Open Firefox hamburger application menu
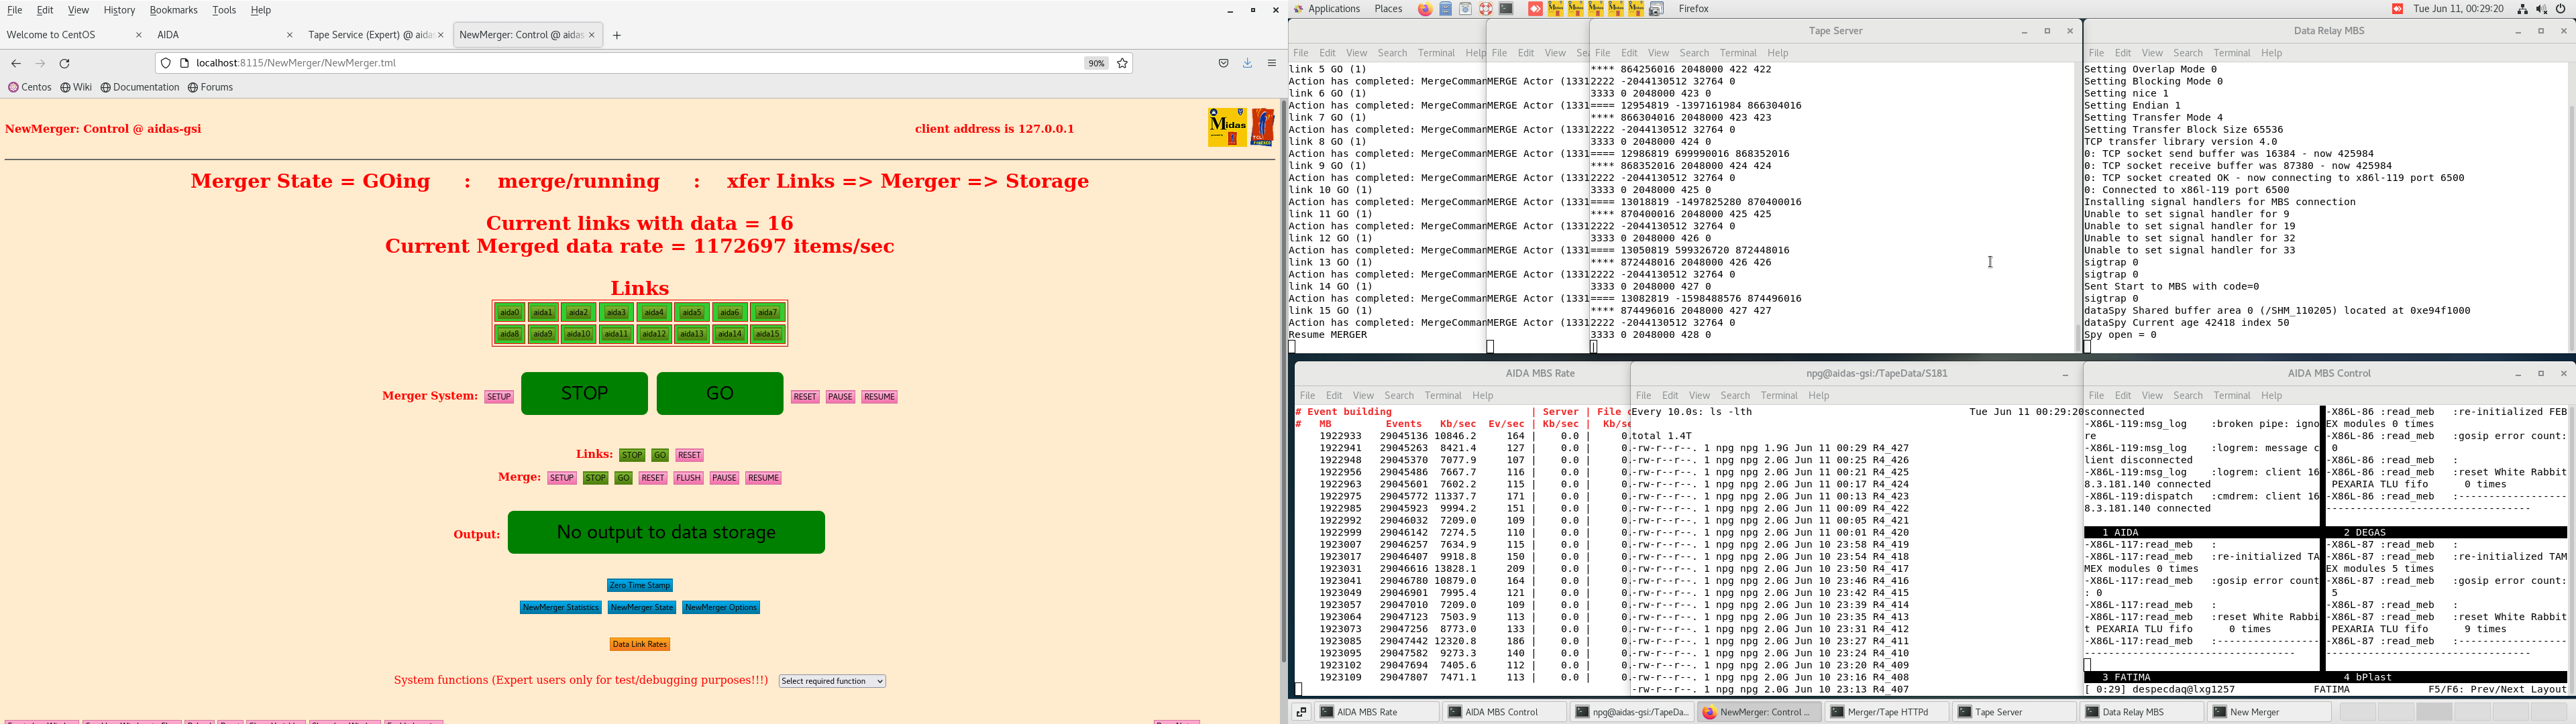Screen dimensions: 2576x724 point(1272,63)
